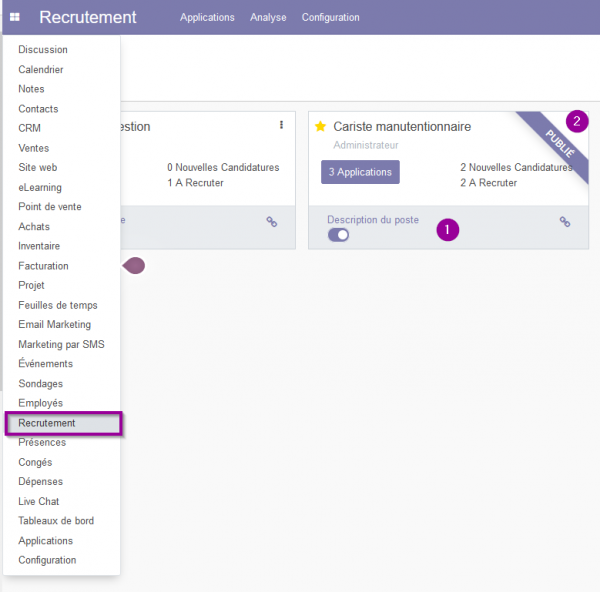Select Tableaux de bord in apps list

tap(56, 521)
